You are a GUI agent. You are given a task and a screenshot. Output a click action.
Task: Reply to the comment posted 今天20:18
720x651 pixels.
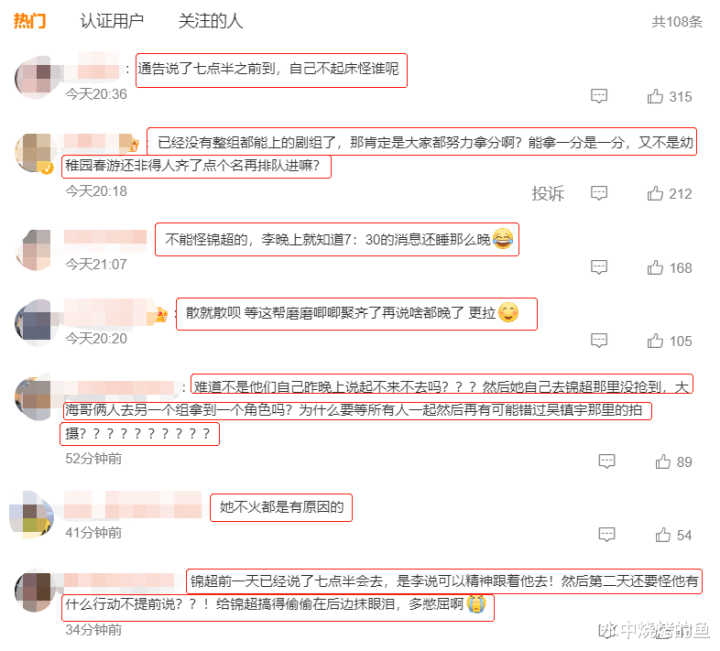coord(599,194)
